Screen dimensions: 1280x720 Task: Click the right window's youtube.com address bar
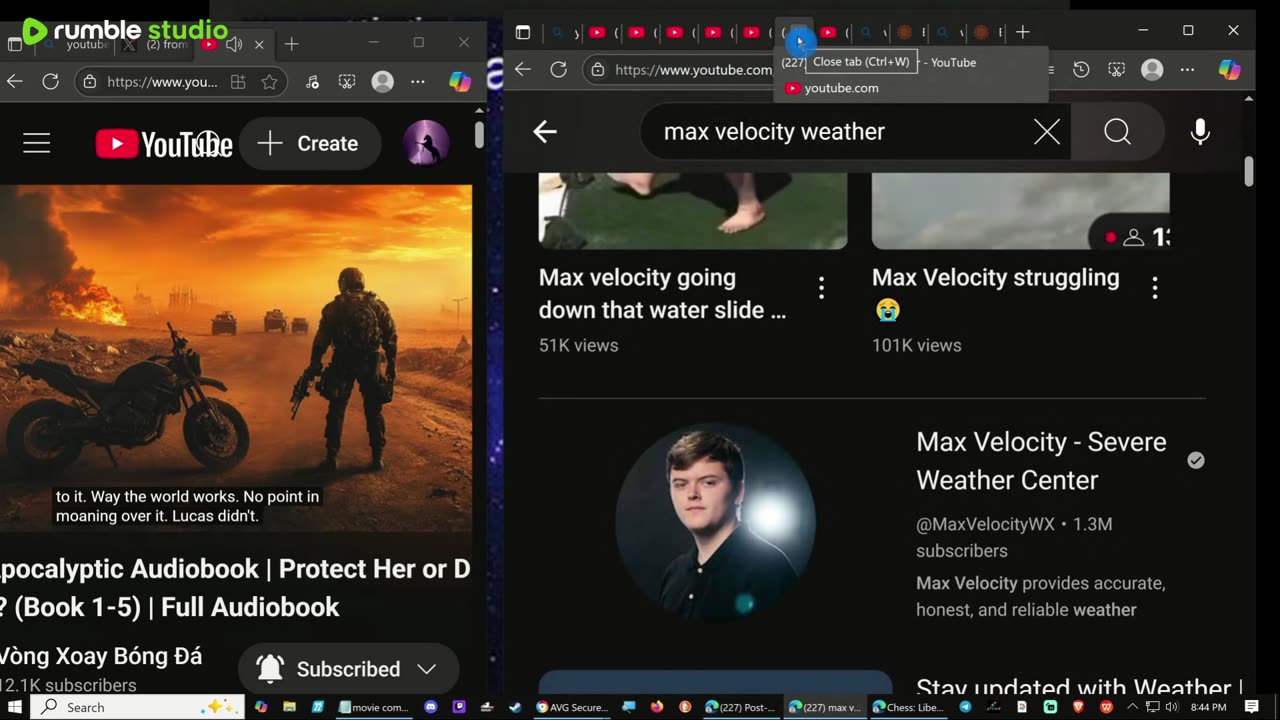click(692, 69)
